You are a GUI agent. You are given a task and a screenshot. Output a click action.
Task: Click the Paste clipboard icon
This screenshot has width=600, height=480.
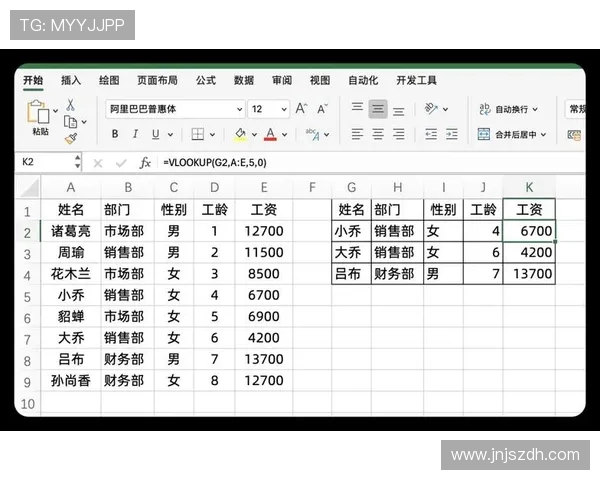coord(38,111)
